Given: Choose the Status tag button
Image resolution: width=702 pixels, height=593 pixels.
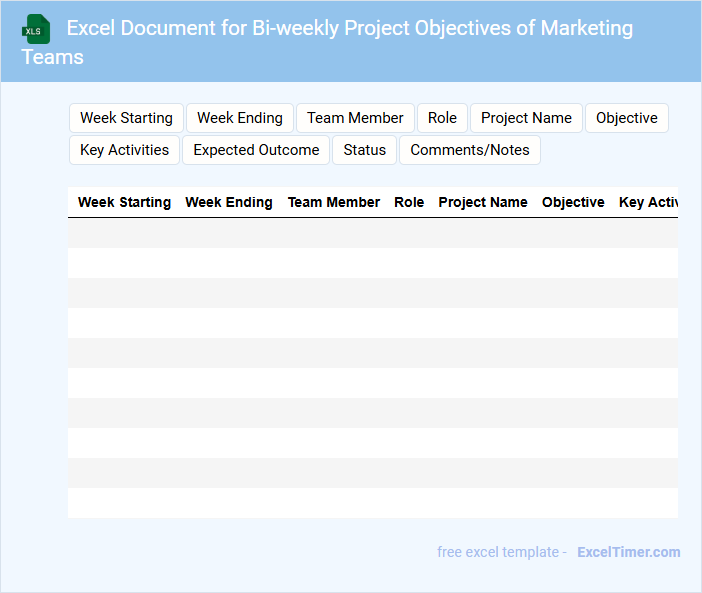Looking at the screenshot, I should click(364, 150).
